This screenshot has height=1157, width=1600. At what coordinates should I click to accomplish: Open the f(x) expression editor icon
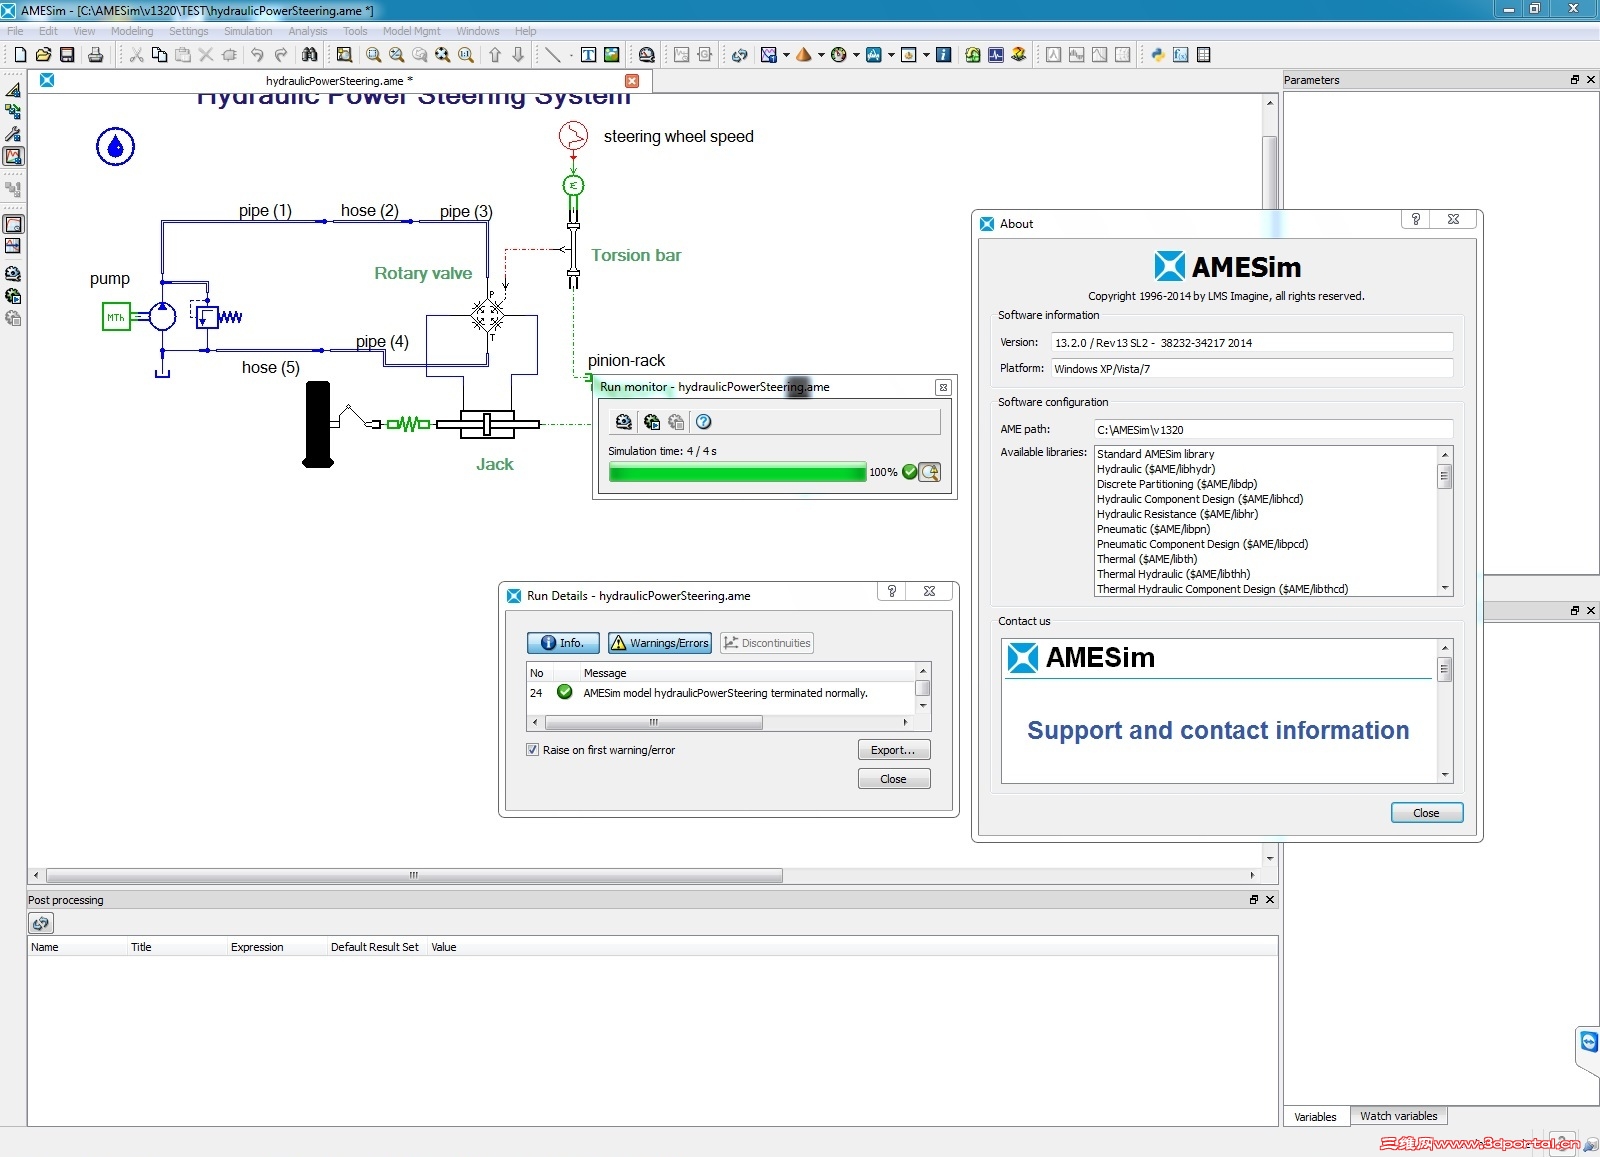click(x=1181, y=55)
